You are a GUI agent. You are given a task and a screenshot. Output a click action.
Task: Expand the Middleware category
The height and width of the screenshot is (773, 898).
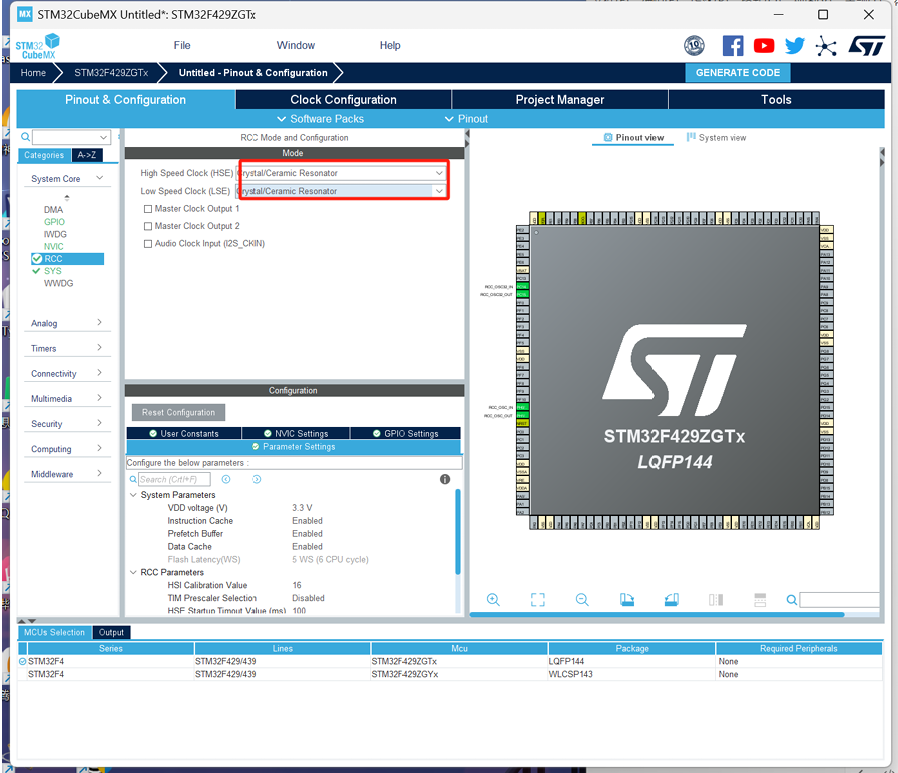tap(100, 474)
